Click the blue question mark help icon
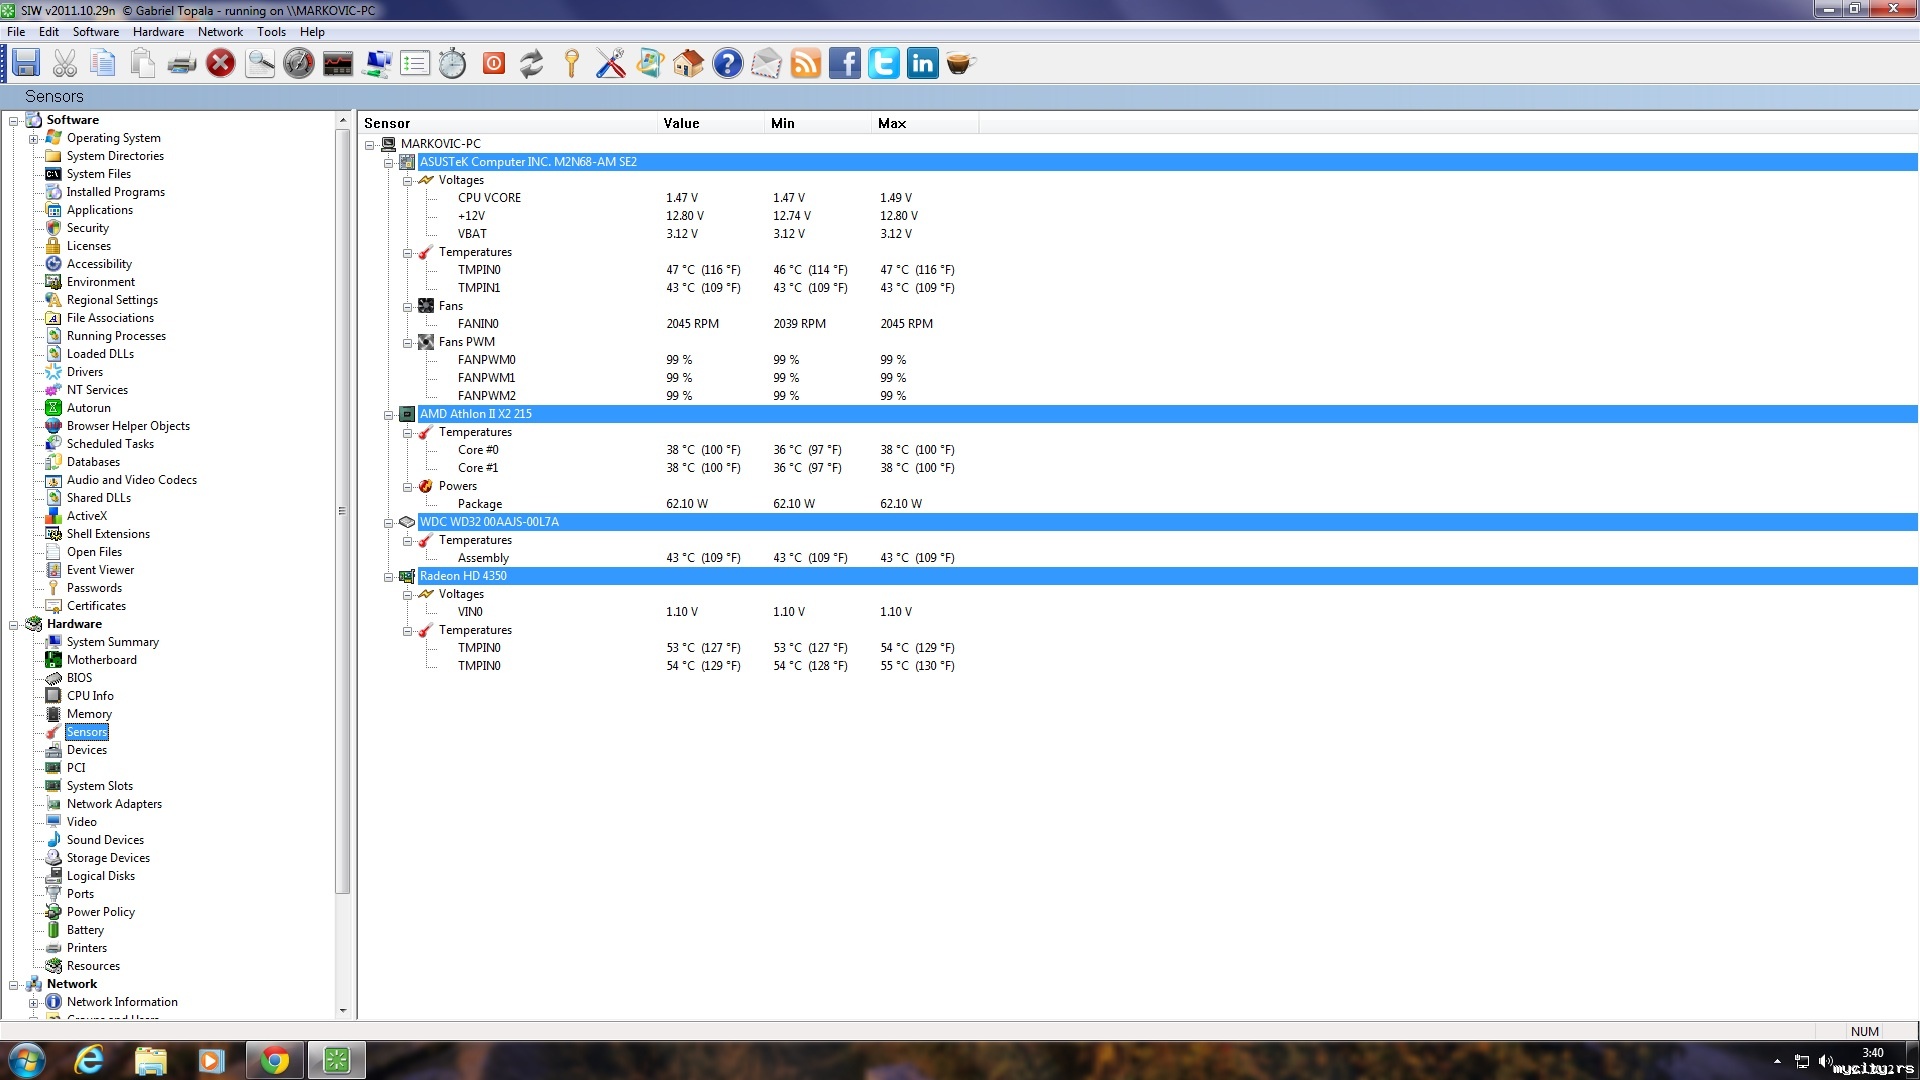This screenshot has width=1920, height=1080. [727, 64]
